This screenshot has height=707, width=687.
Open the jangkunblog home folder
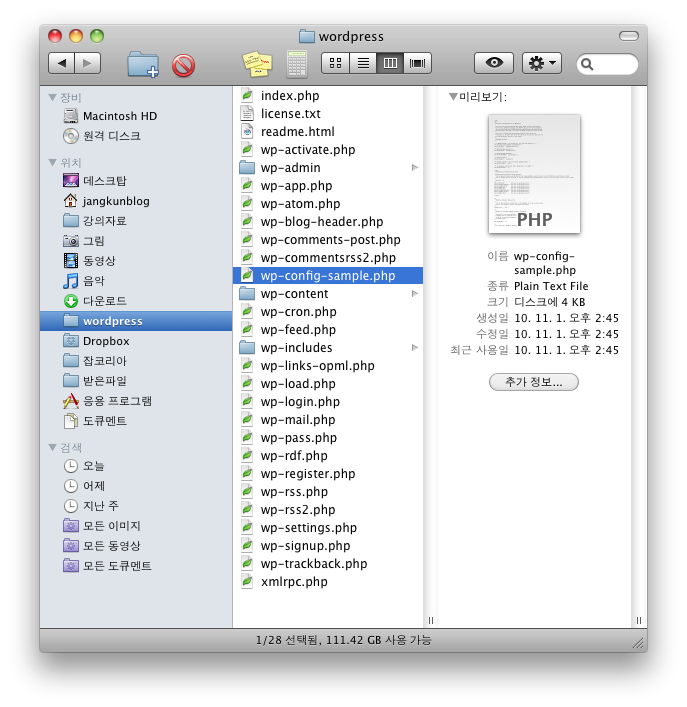point(136,201)
